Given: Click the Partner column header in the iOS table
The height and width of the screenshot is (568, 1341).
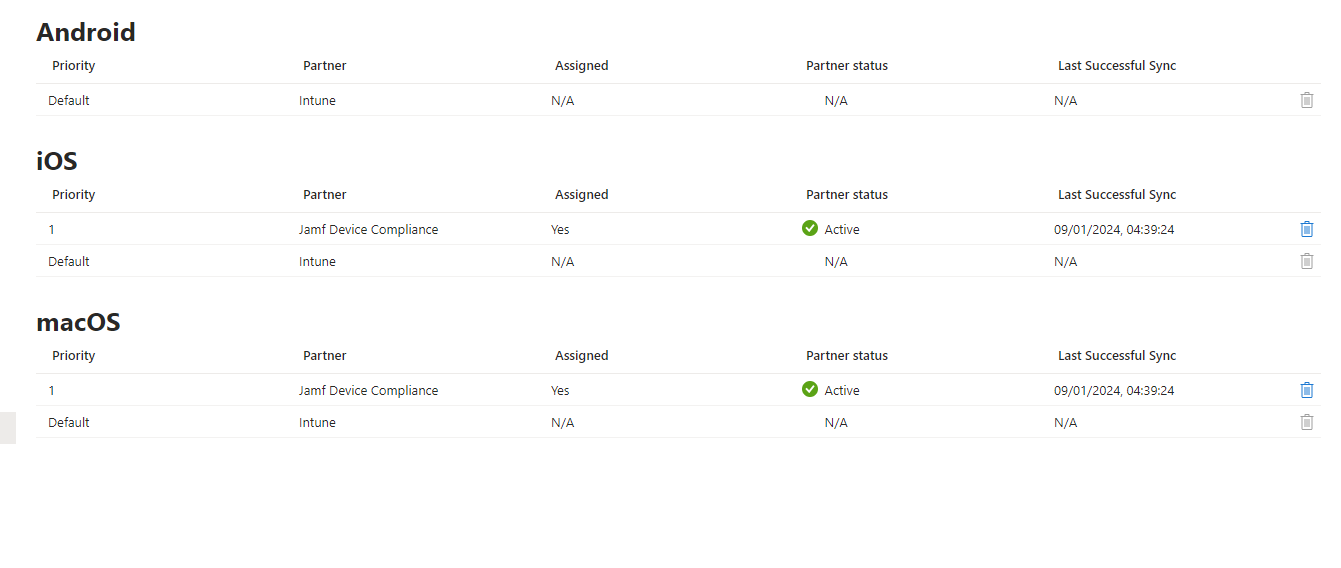Looking at the screenshot, I should 325,194.
